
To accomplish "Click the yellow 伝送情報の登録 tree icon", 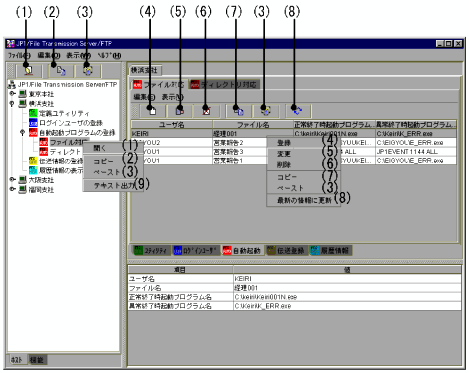I will 33,161.
